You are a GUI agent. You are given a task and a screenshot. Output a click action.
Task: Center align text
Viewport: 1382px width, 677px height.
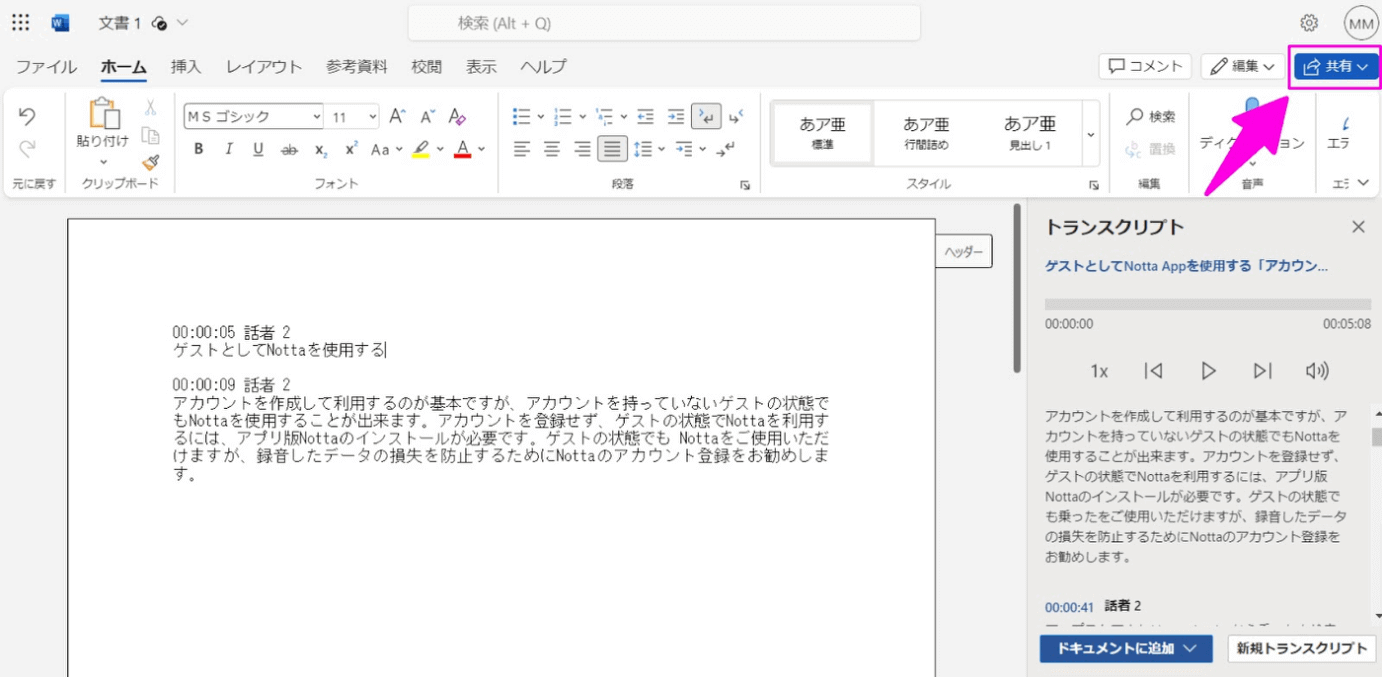point(551,150)
